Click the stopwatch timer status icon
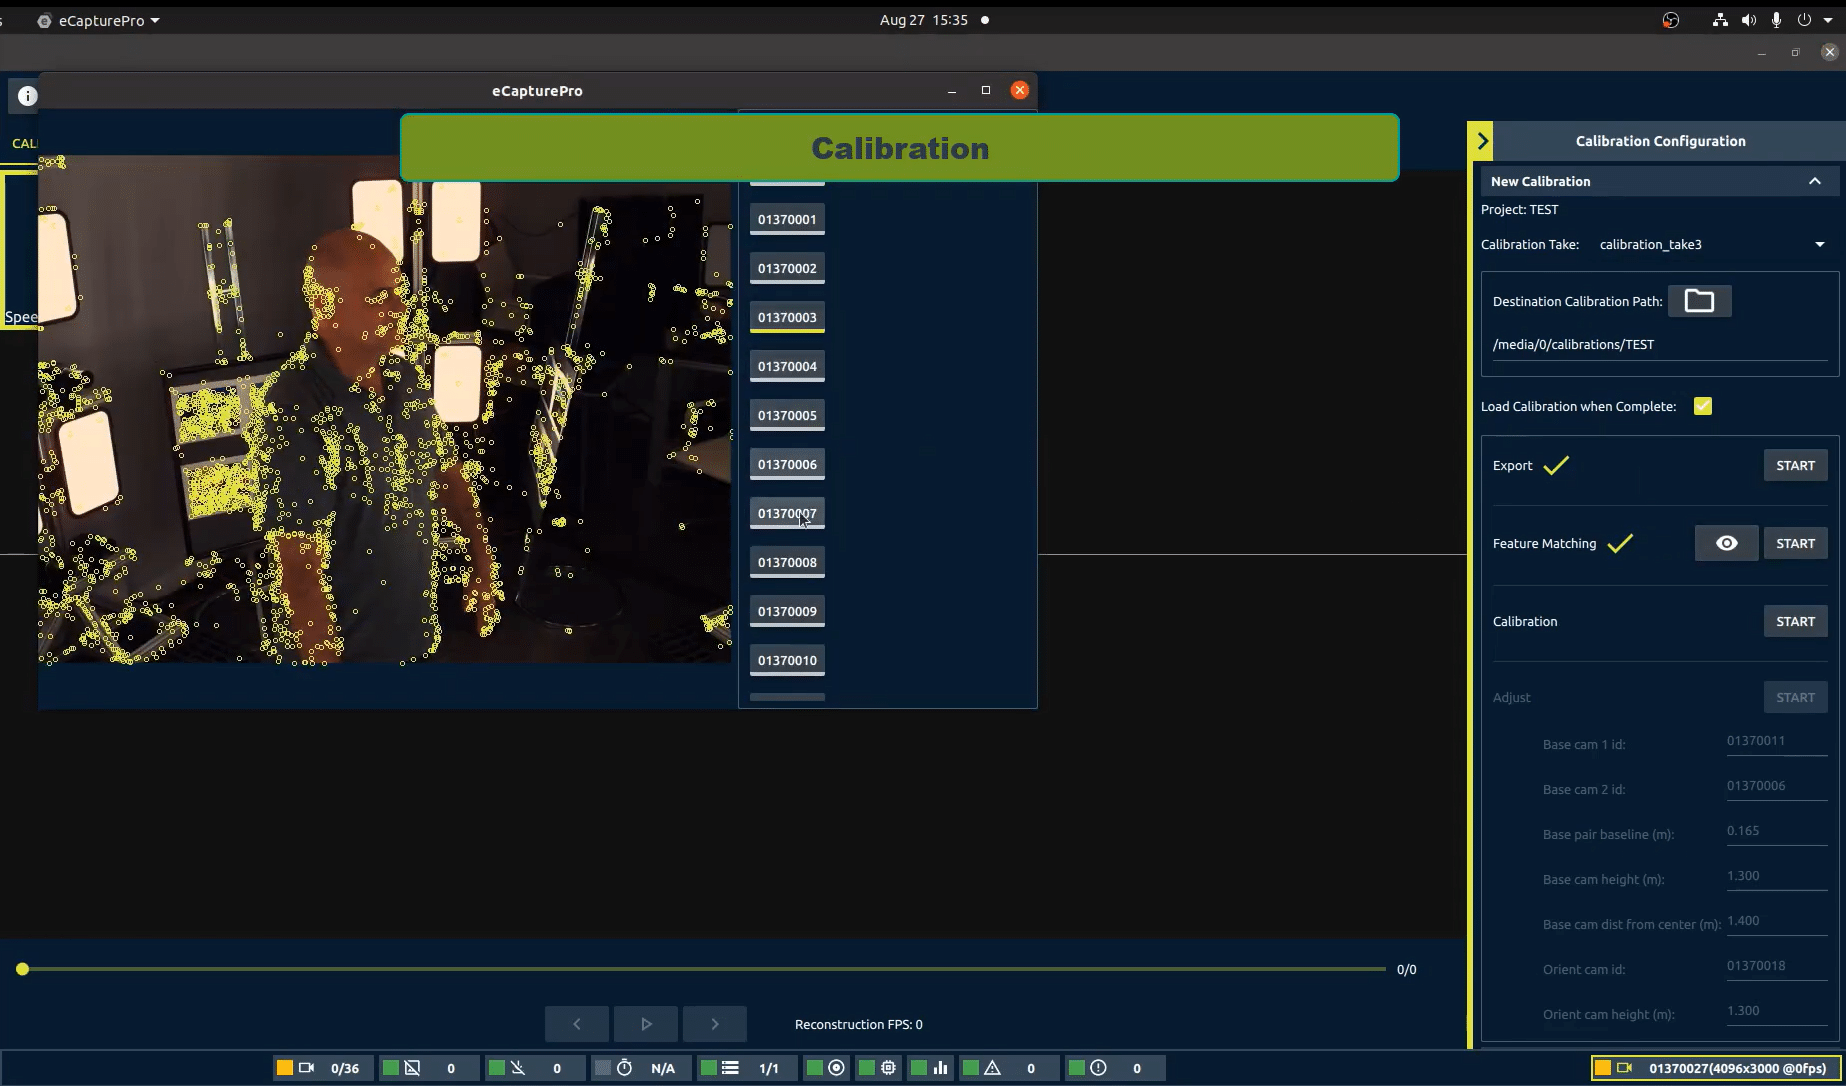Viewport: 1846px width, 1086px height. 624,1067
